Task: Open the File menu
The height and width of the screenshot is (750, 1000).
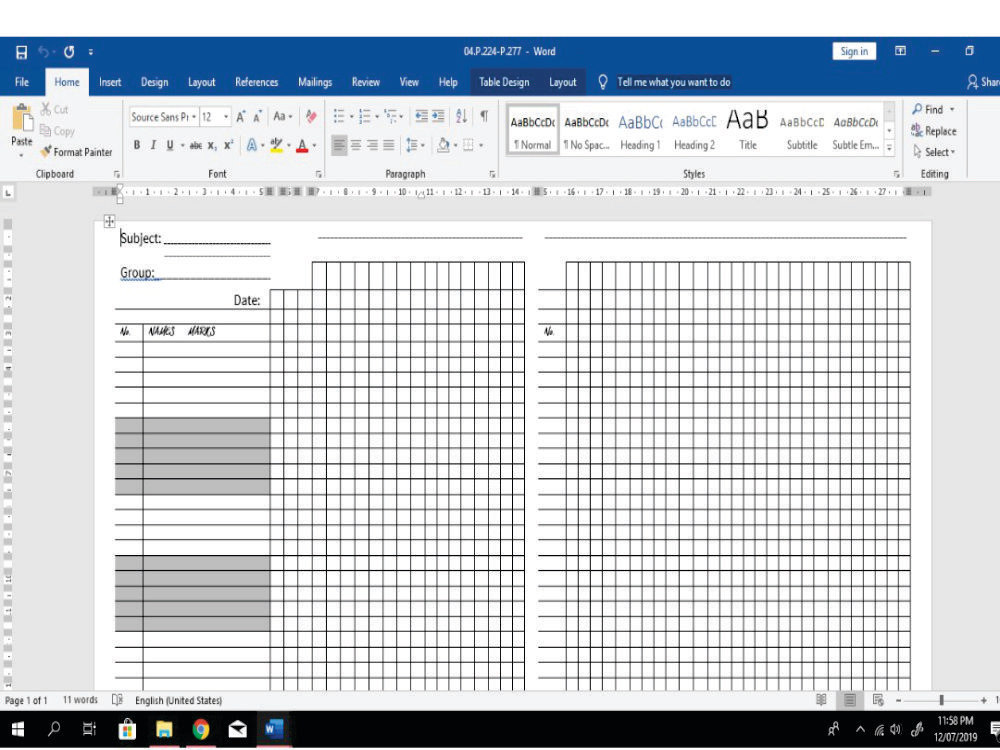Action: 22,82
